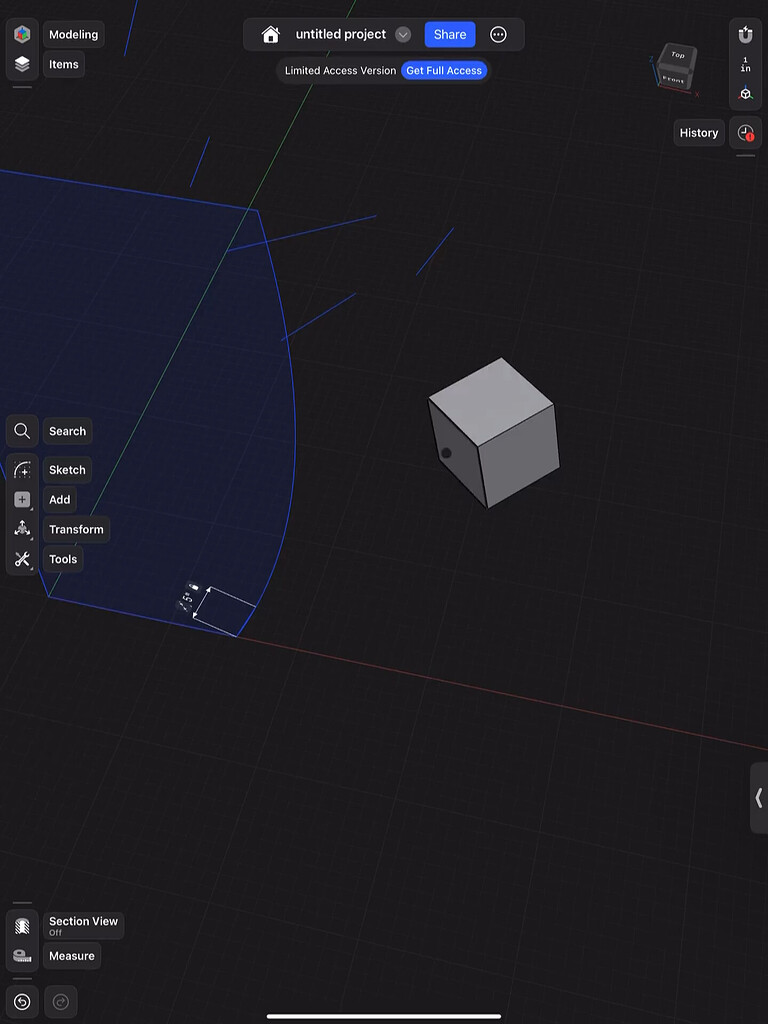The image size is (768, 1024).
Task: Share the project
Action: [450, 35]
